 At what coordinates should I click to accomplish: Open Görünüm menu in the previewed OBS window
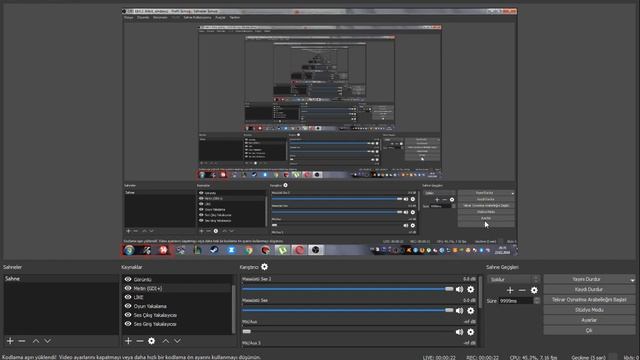160,18
